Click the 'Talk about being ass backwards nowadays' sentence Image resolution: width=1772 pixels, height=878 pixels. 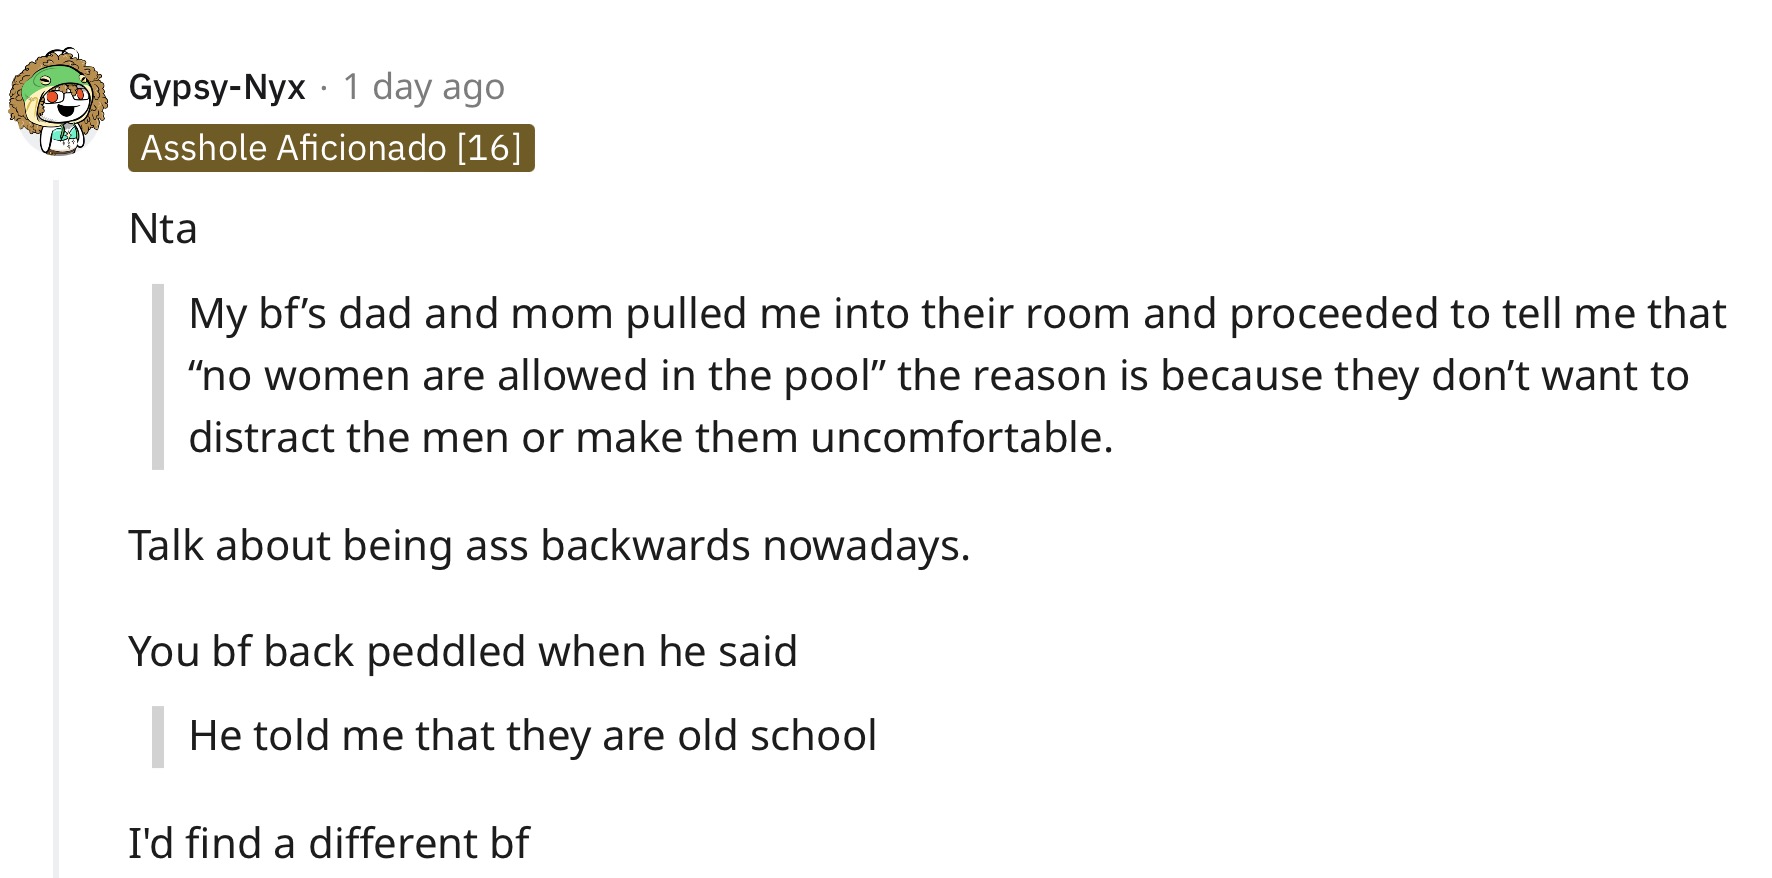(x=549, y=546)
